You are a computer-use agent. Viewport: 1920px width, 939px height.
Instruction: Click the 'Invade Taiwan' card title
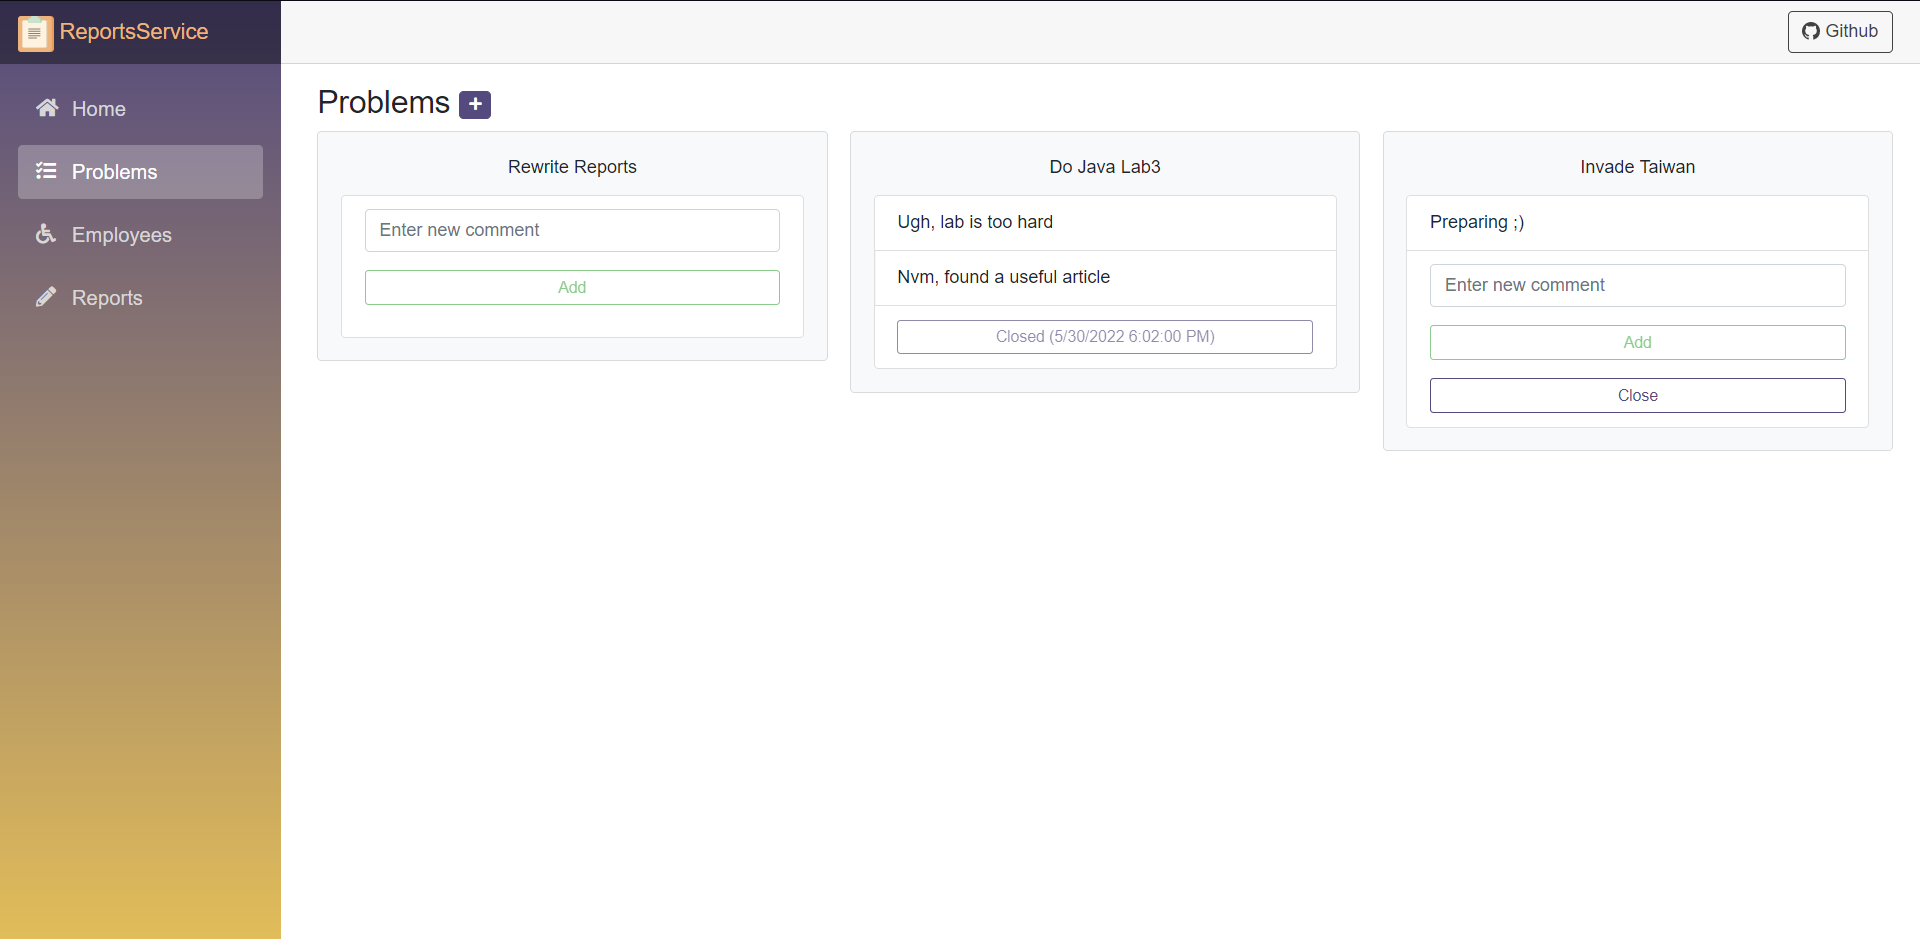point(1637,167)
